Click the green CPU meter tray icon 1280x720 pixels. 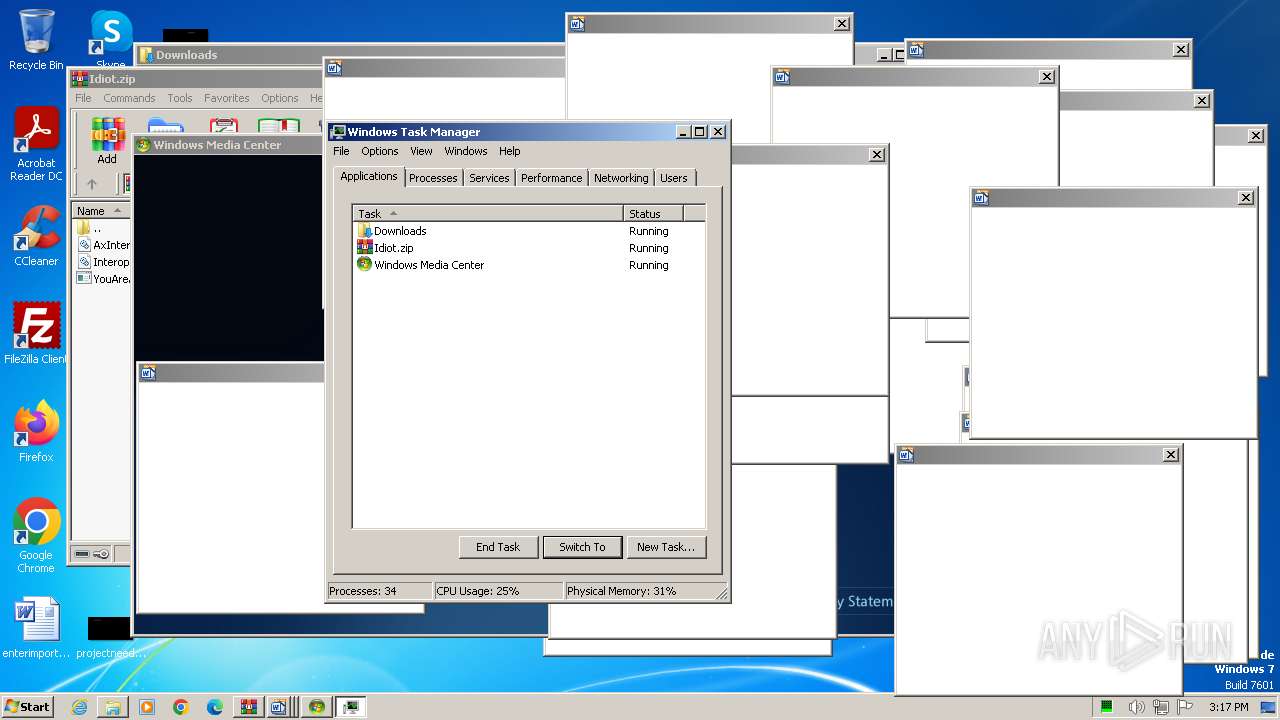coord(1107,707)
